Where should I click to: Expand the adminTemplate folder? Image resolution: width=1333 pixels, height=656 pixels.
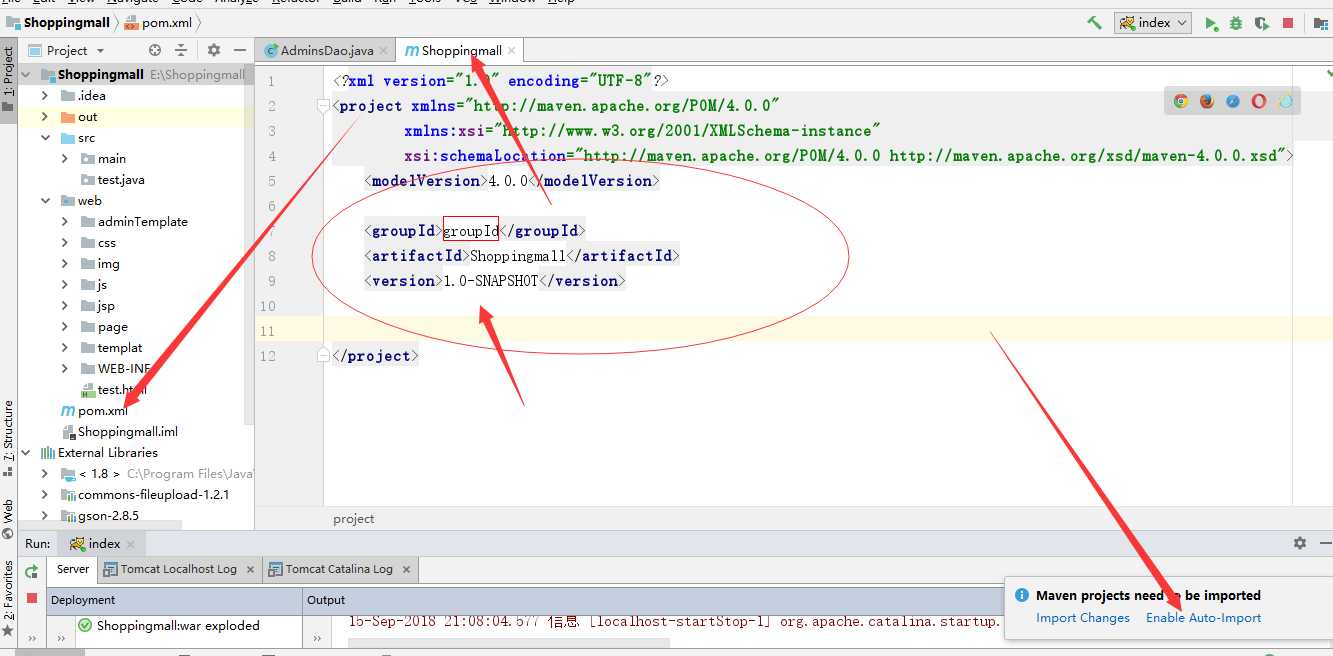coord(65,222)
